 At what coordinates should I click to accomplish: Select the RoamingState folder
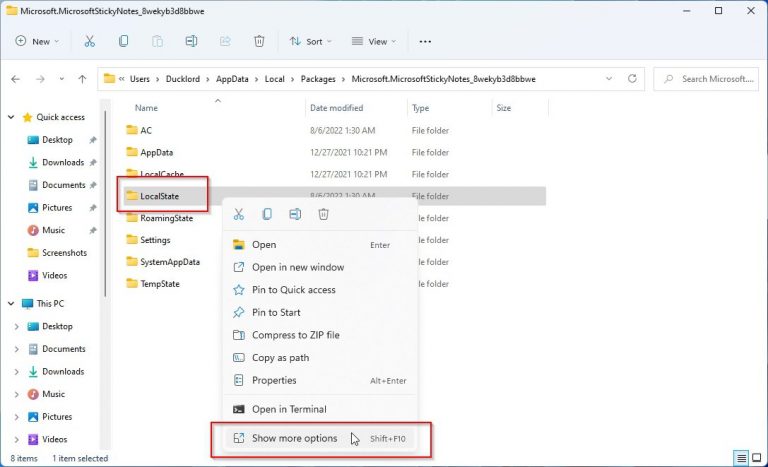[160, 218]
